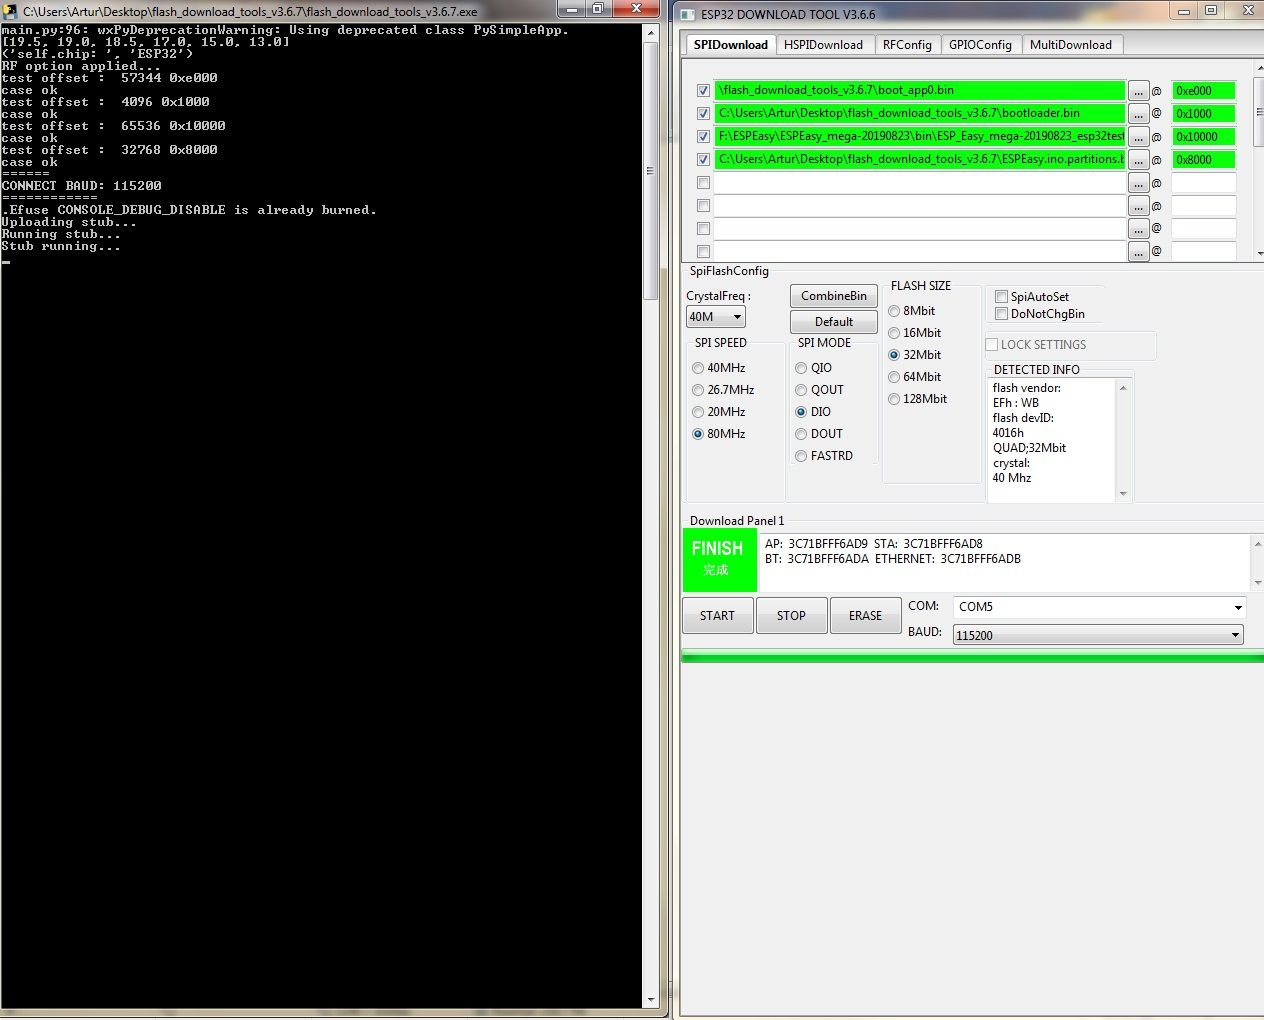Switch to the HSPIDownload tab

(823, 45)
